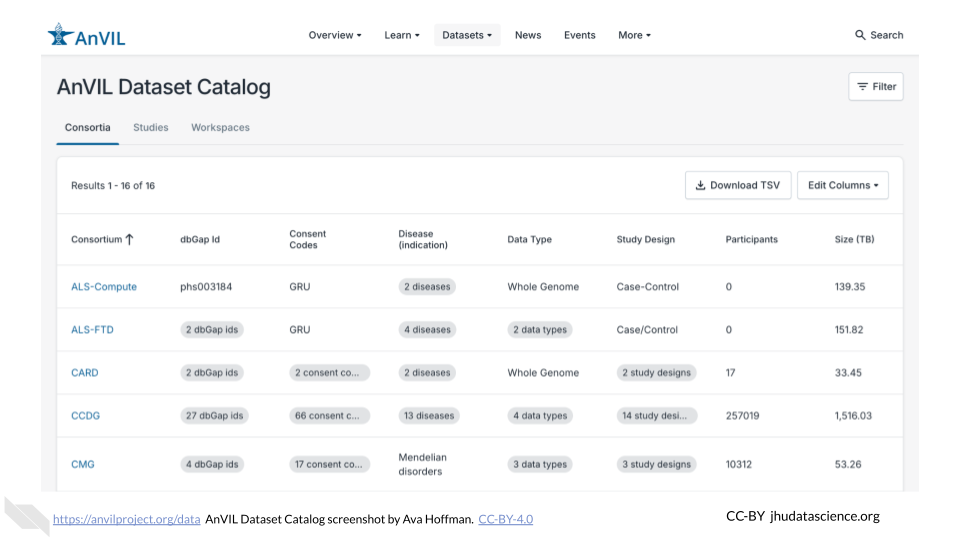Click Download TSV button
Image resolution: width=960 pixels, height=540 pixels.
(x=738, y=185)
